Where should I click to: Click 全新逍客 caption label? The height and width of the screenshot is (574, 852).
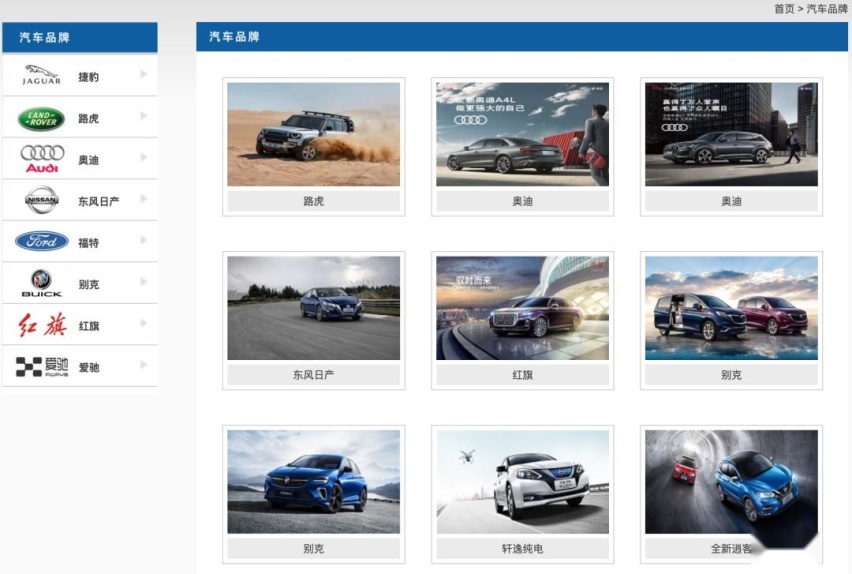(731, 548)
